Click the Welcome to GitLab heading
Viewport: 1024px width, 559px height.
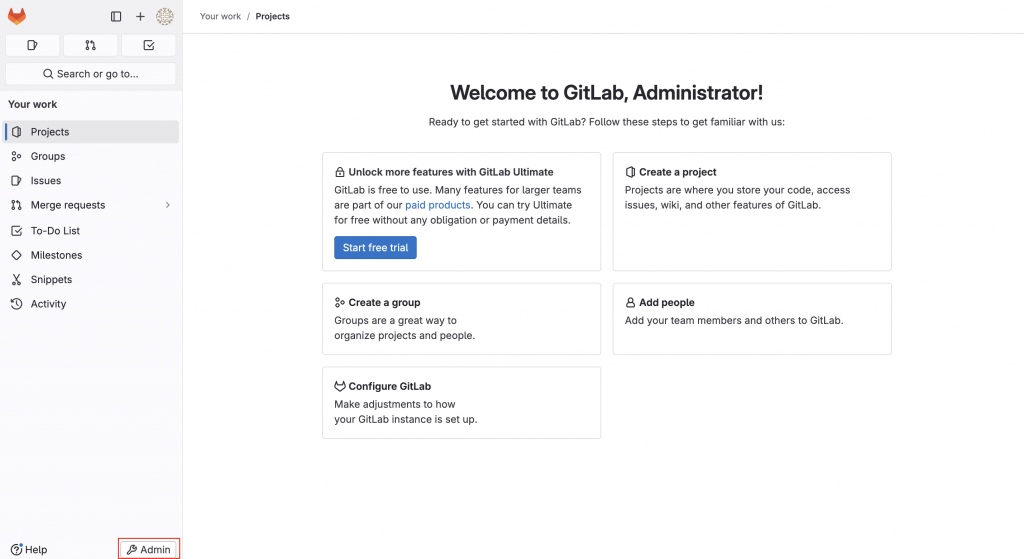click(x=607, y=93)
